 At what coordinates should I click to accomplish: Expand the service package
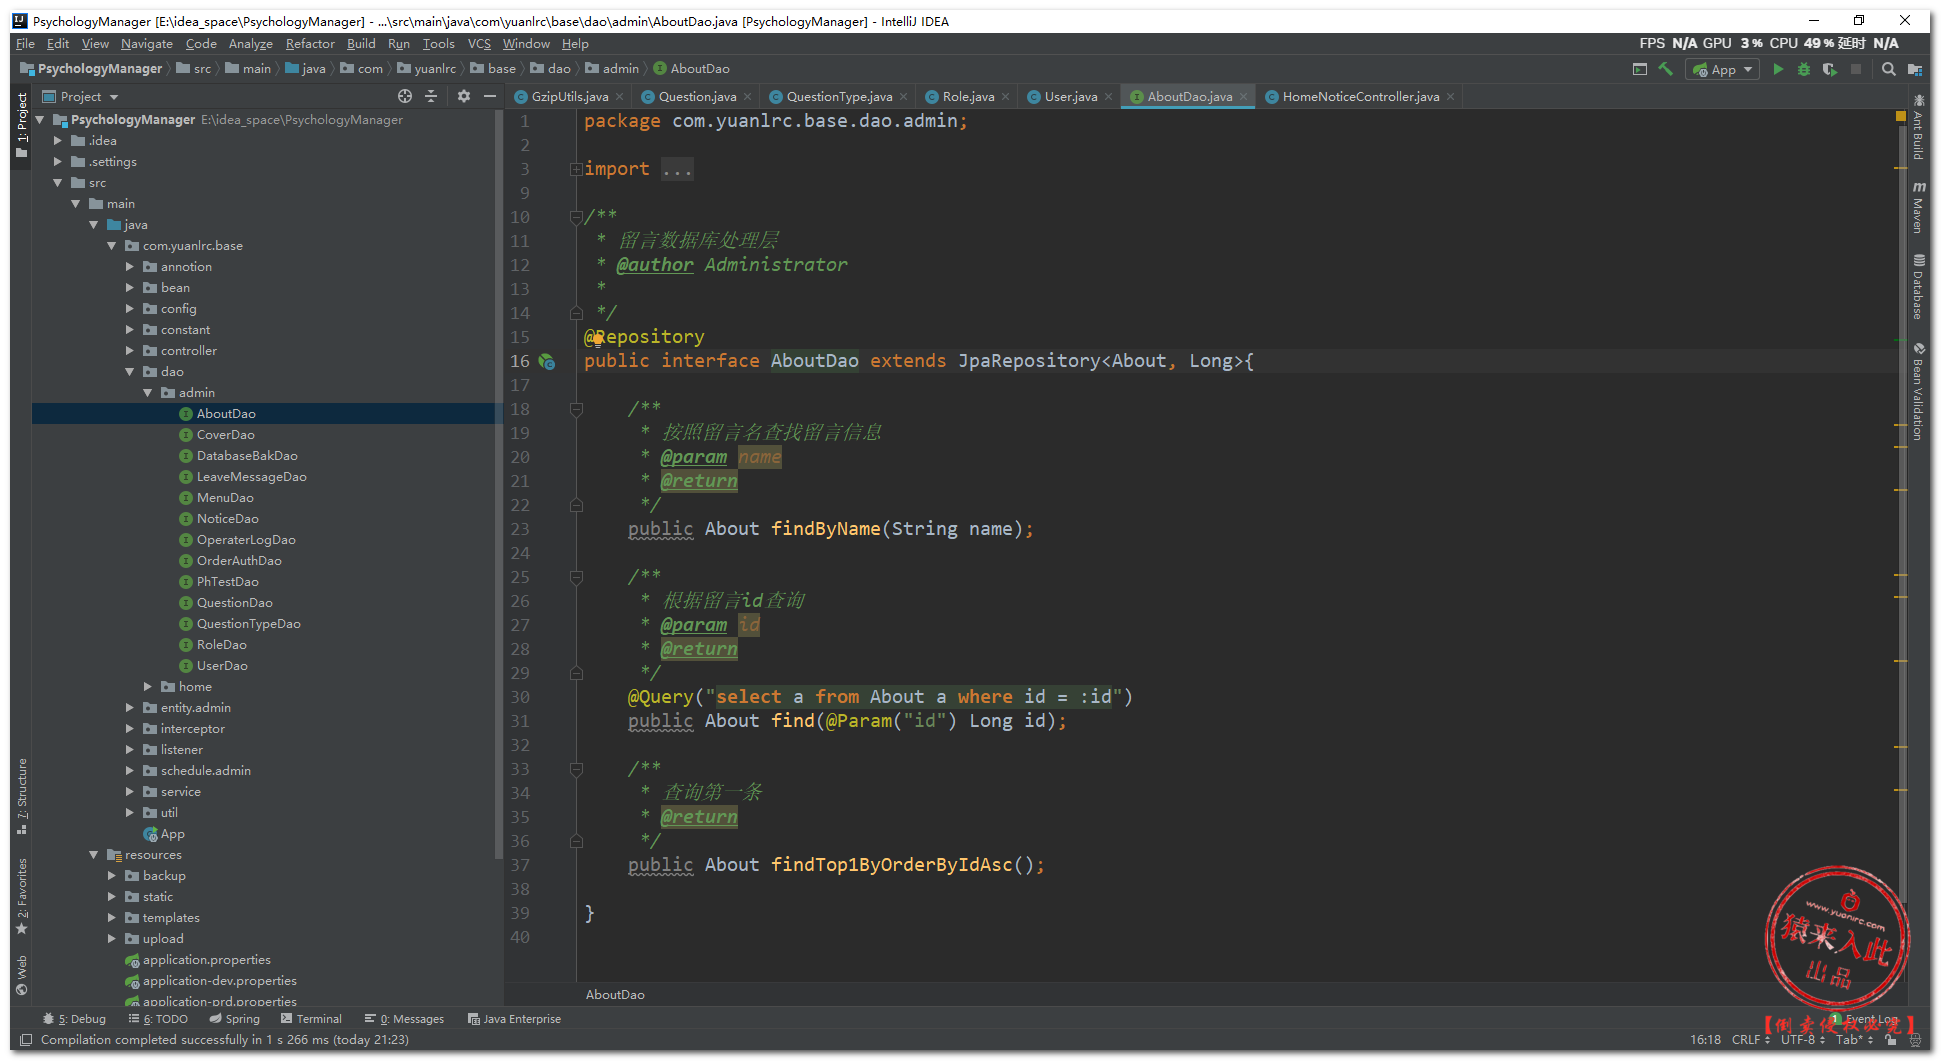click(x=130, y=792)
